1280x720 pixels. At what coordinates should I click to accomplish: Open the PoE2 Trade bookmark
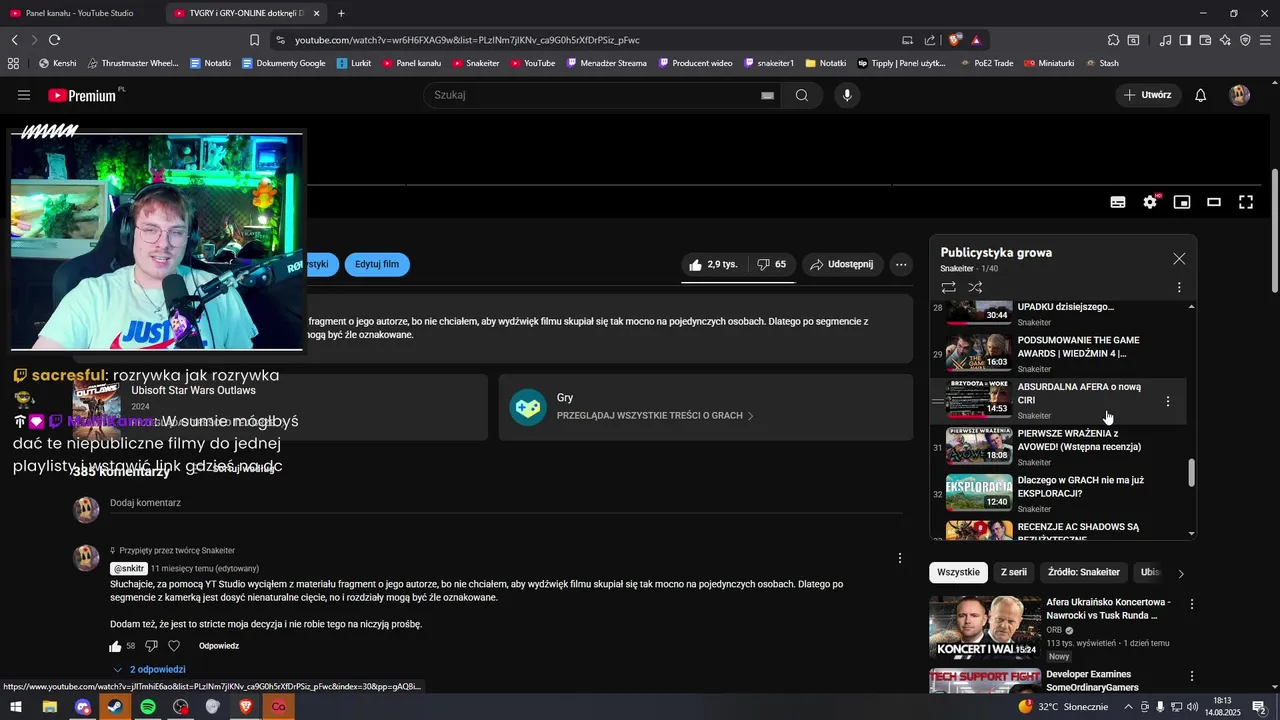(986, 63)
